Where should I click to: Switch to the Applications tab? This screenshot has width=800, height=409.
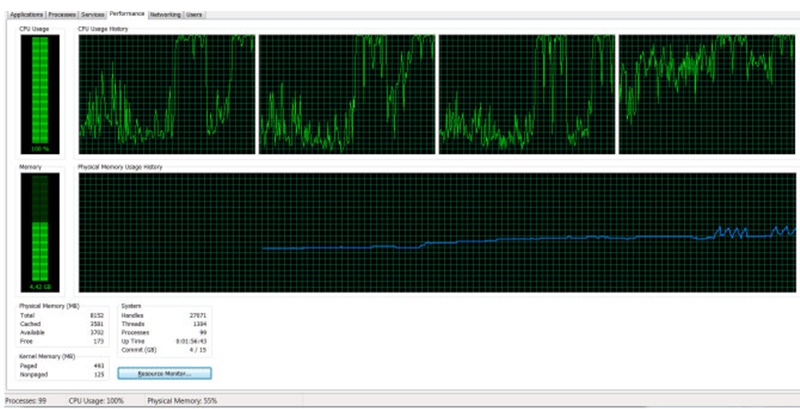pos(23,15)
